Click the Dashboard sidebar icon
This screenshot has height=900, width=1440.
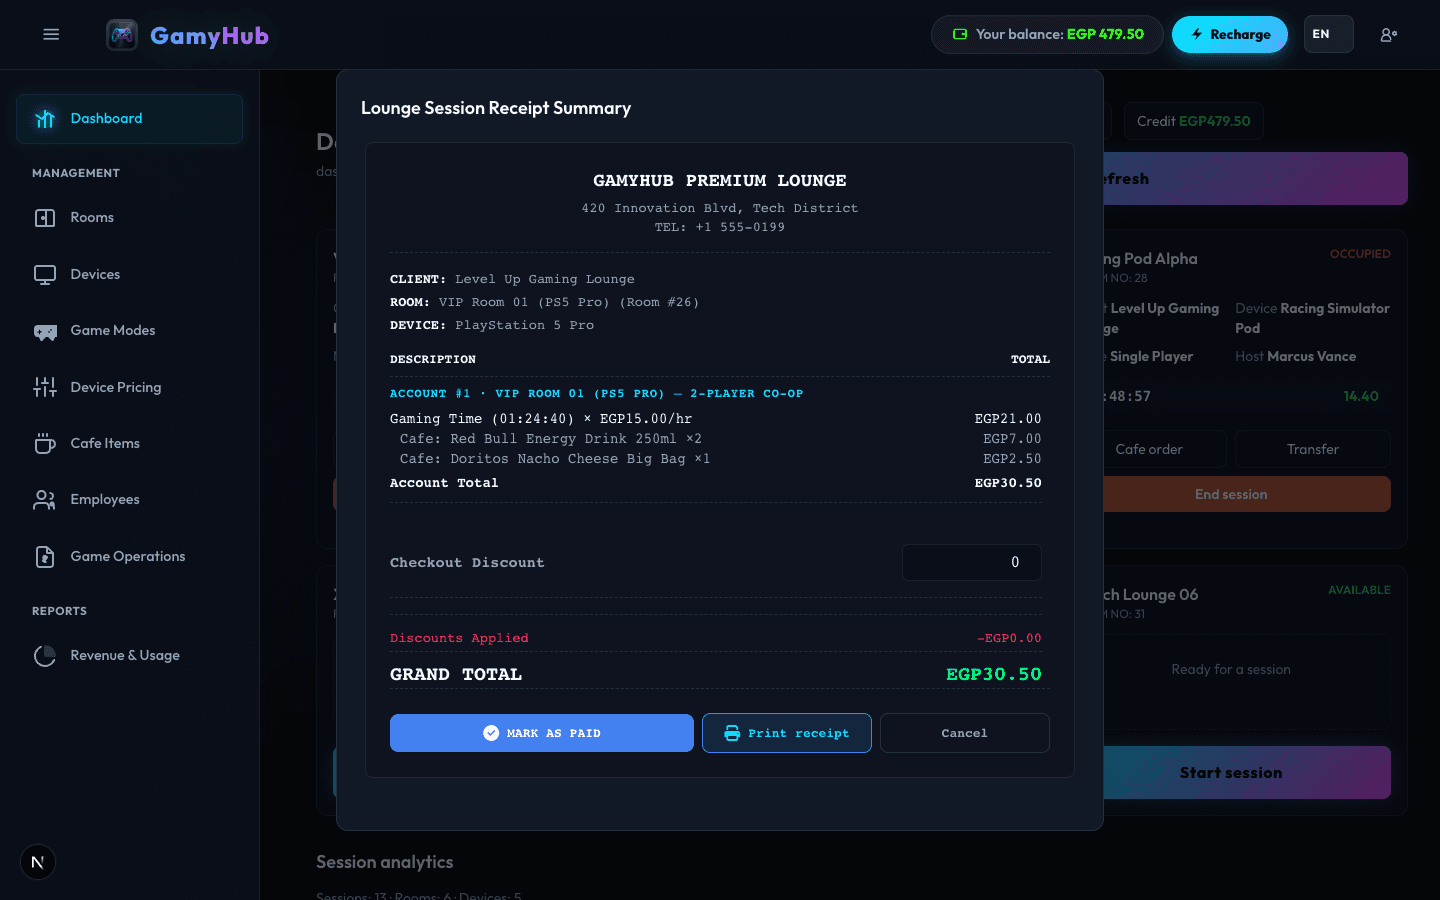pos(45,119)
